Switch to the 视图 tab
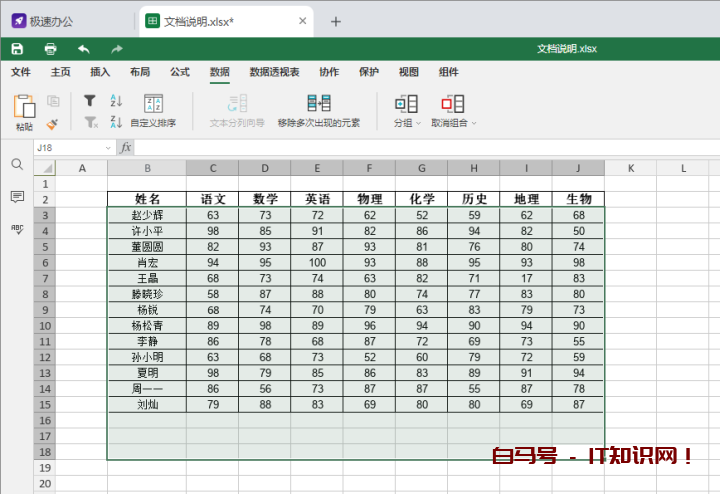The image size is (720, 494). click(x=409, y=72)
